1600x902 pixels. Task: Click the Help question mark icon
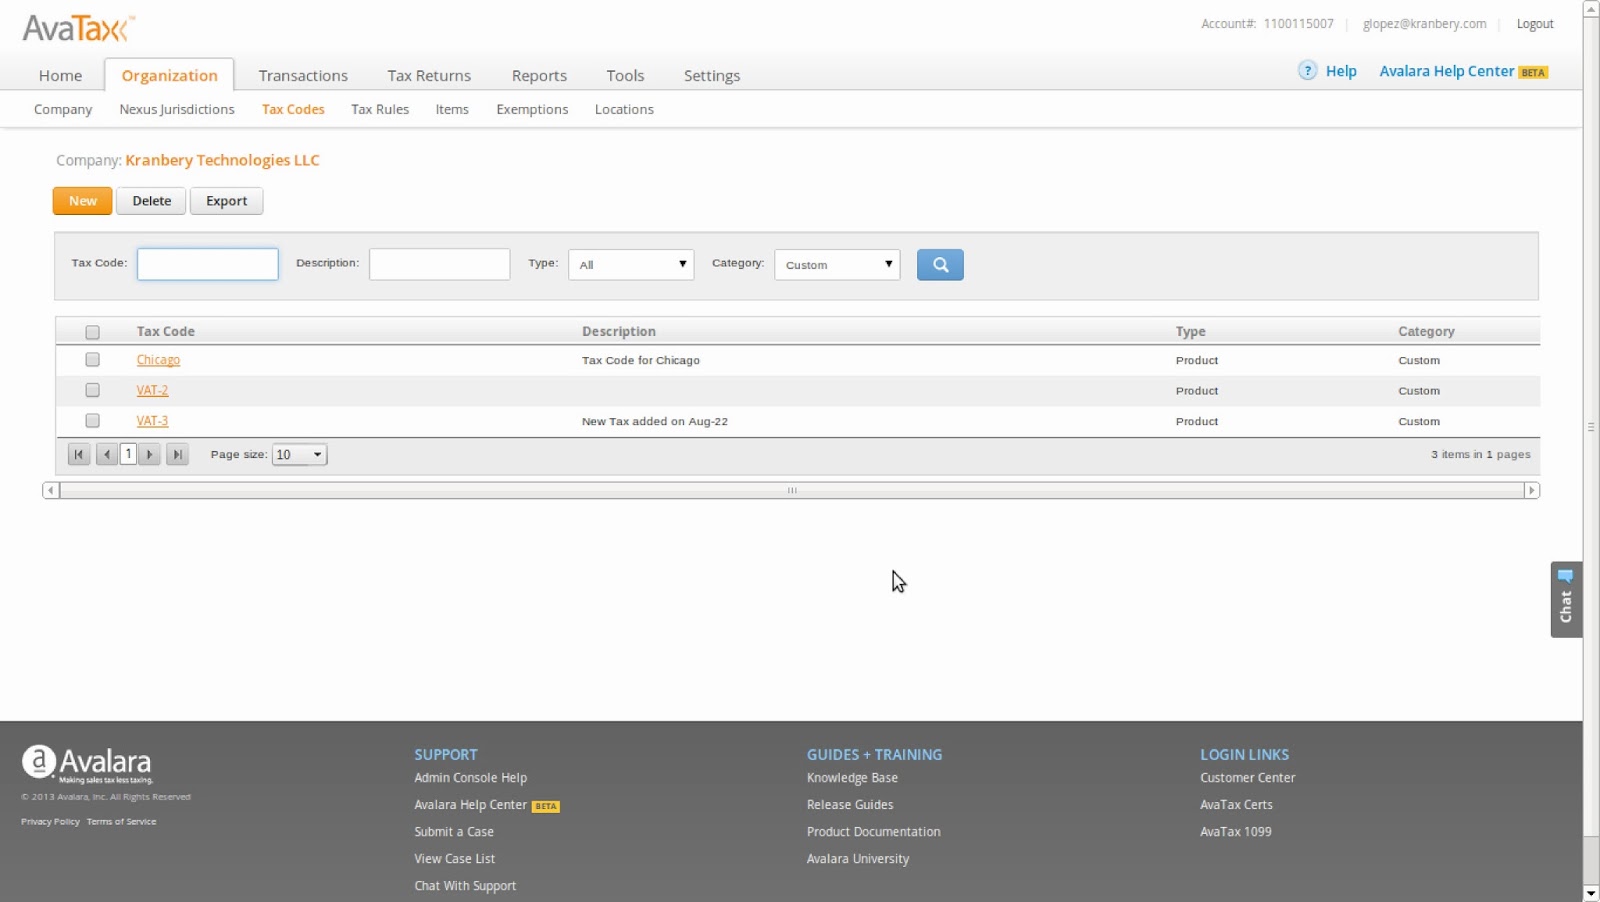1307,71
